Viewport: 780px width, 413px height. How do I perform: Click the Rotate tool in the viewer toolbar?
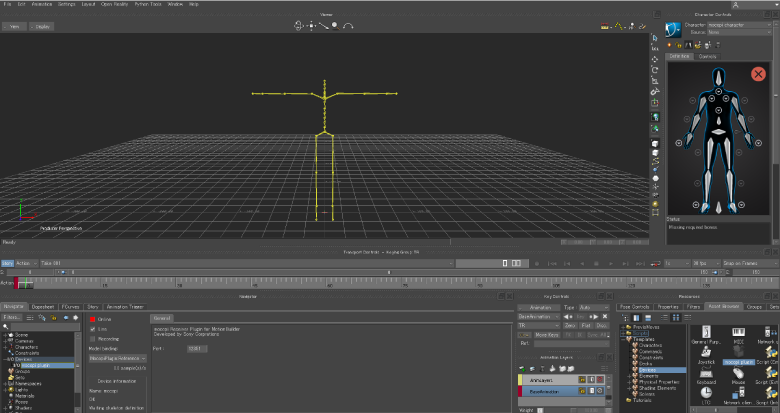pos(655,70)
